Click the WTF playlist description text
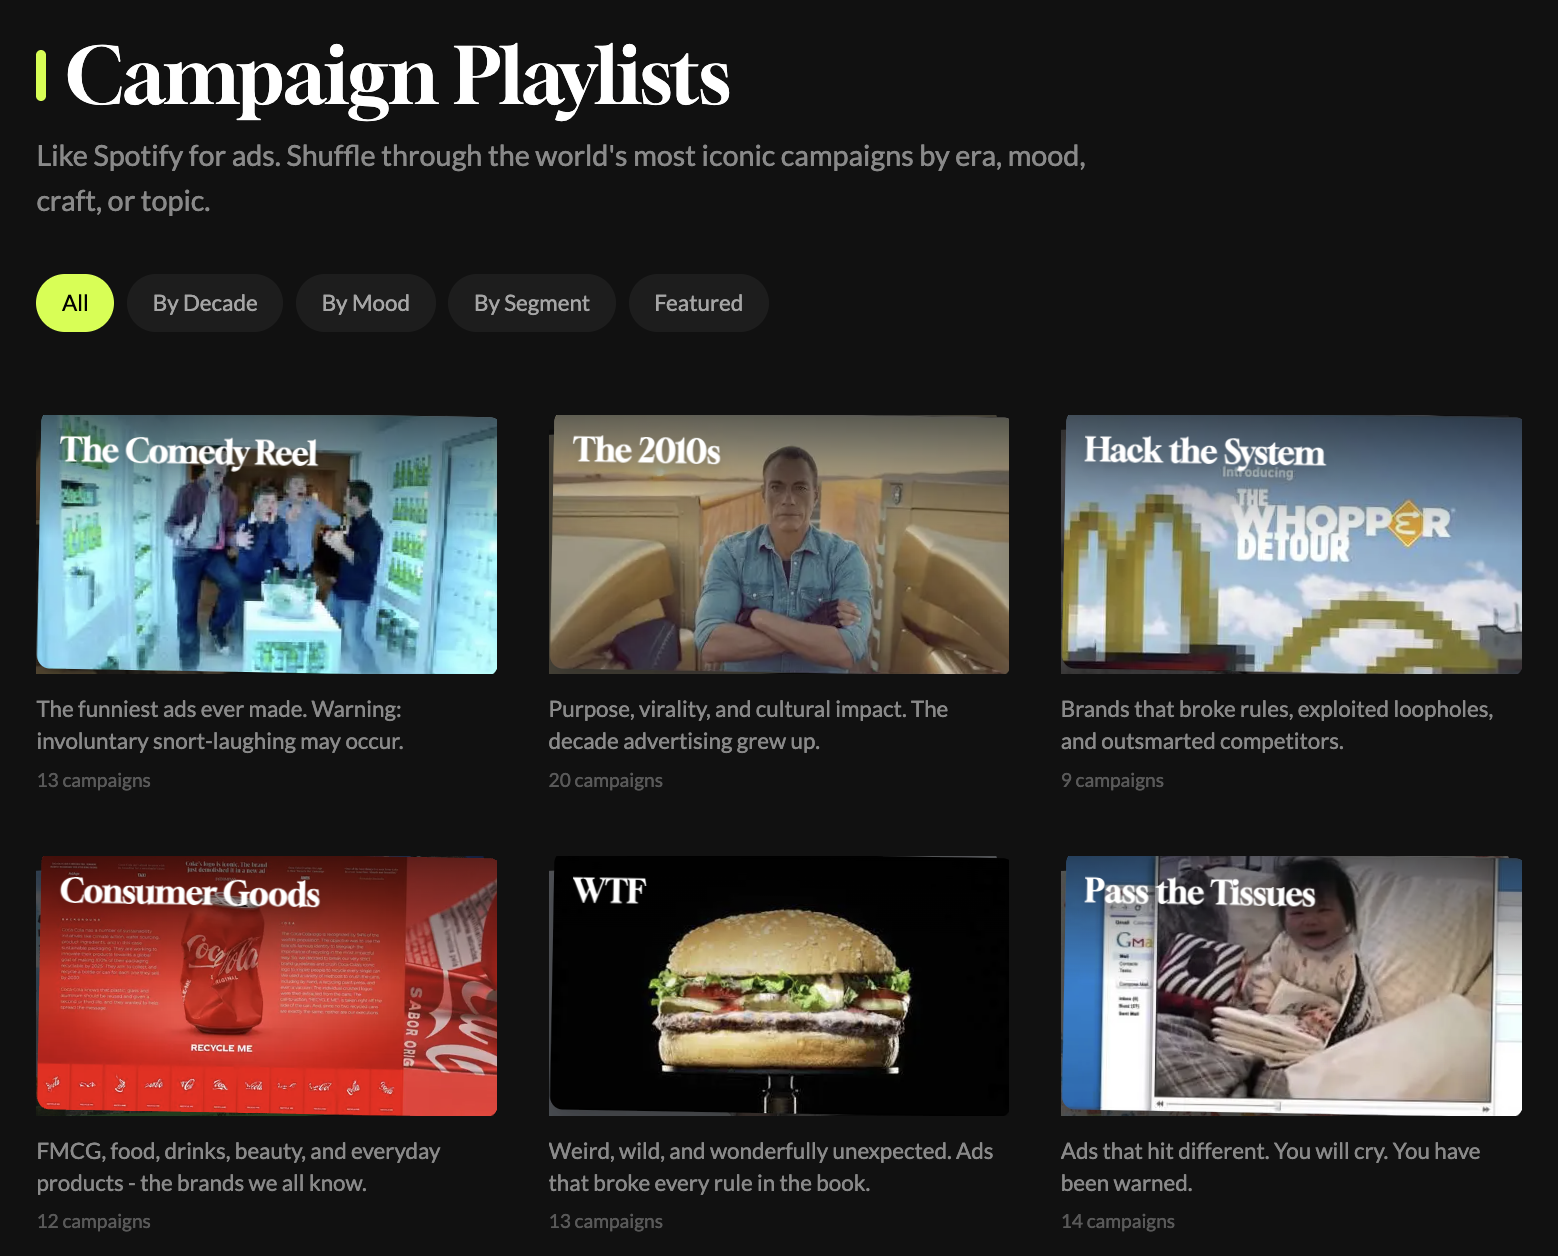This screenshot has height=1256, width=1558. coord(770,1166)
